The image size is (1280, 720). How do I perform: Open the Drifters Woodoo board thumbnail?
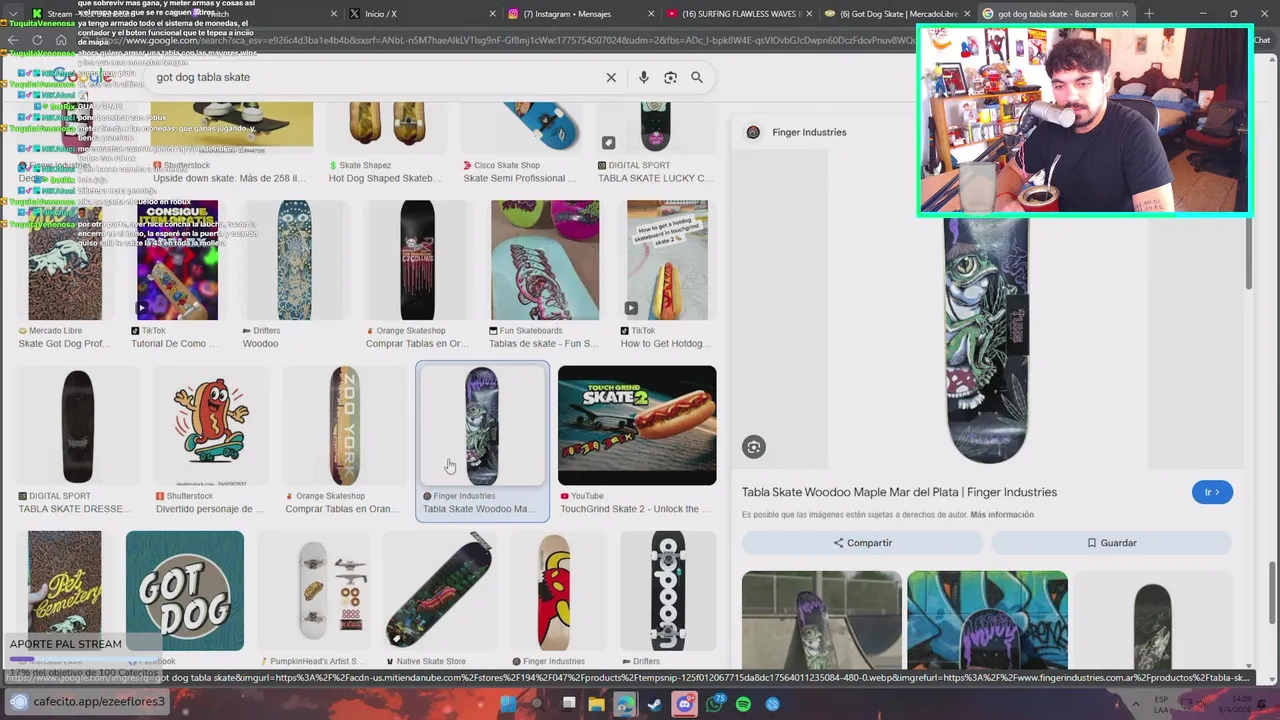coord(294,260)
